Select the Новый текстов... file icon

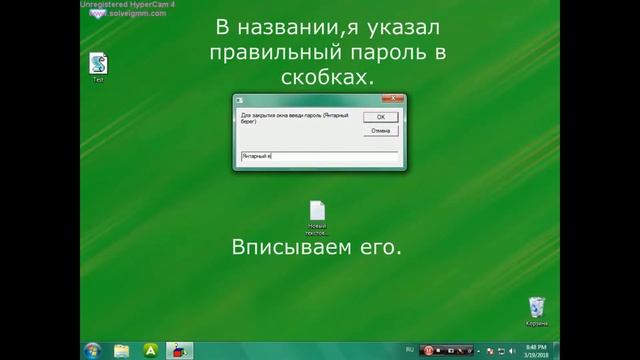tap(317, 218)
